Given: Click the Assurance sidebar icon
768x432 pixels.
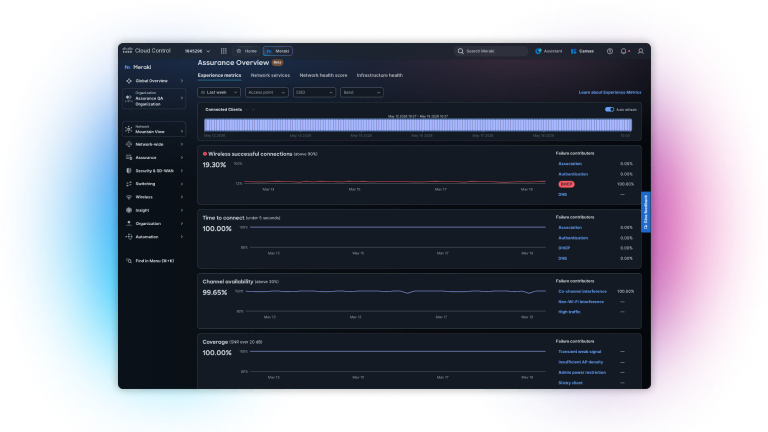Looking at the screenshot, I should point(129,158).
